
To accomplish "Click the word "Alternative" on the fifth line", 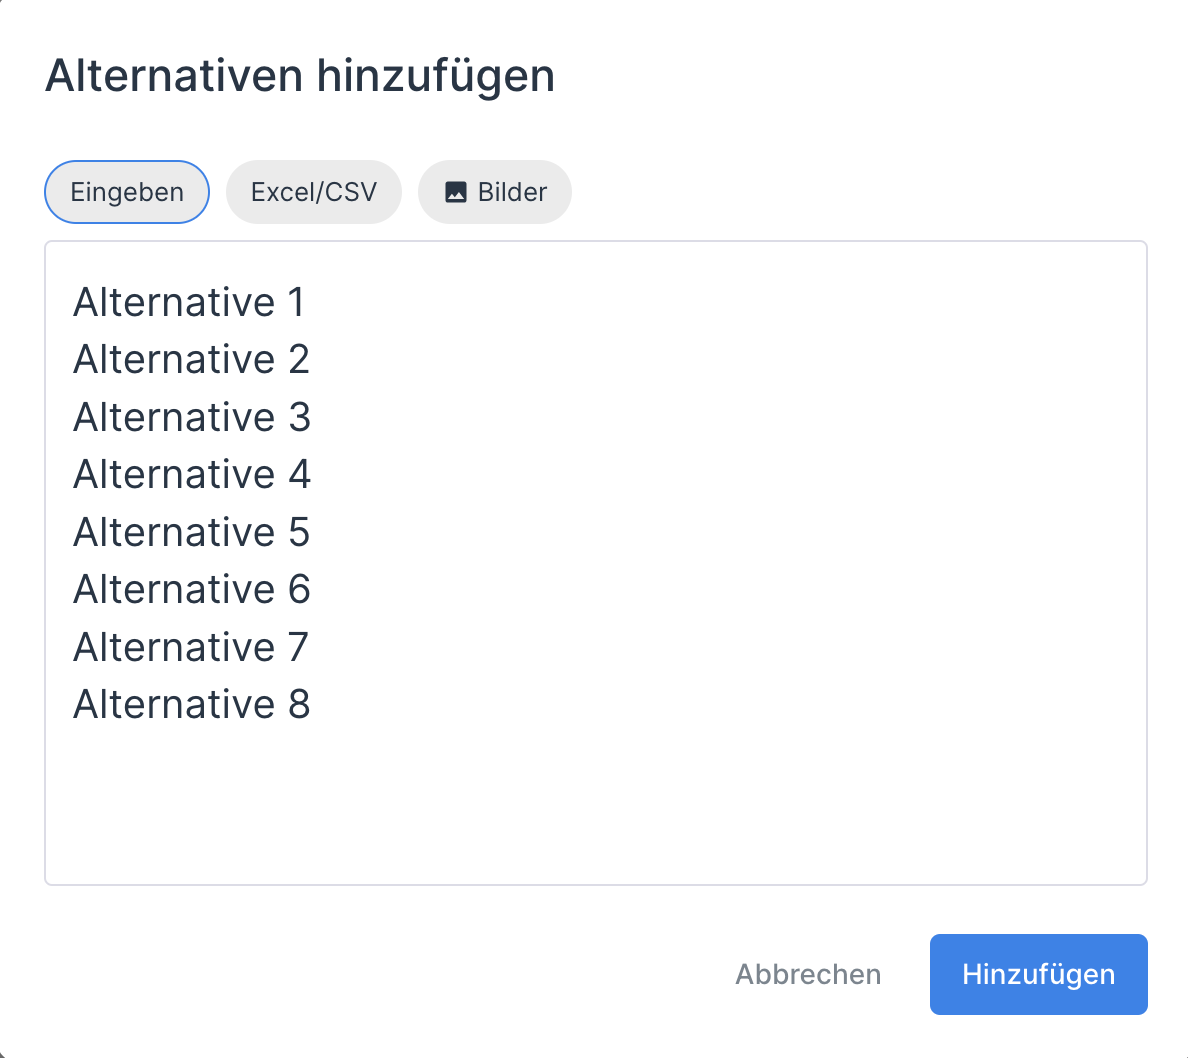I will pyautogui.click(x=174, y=532).
